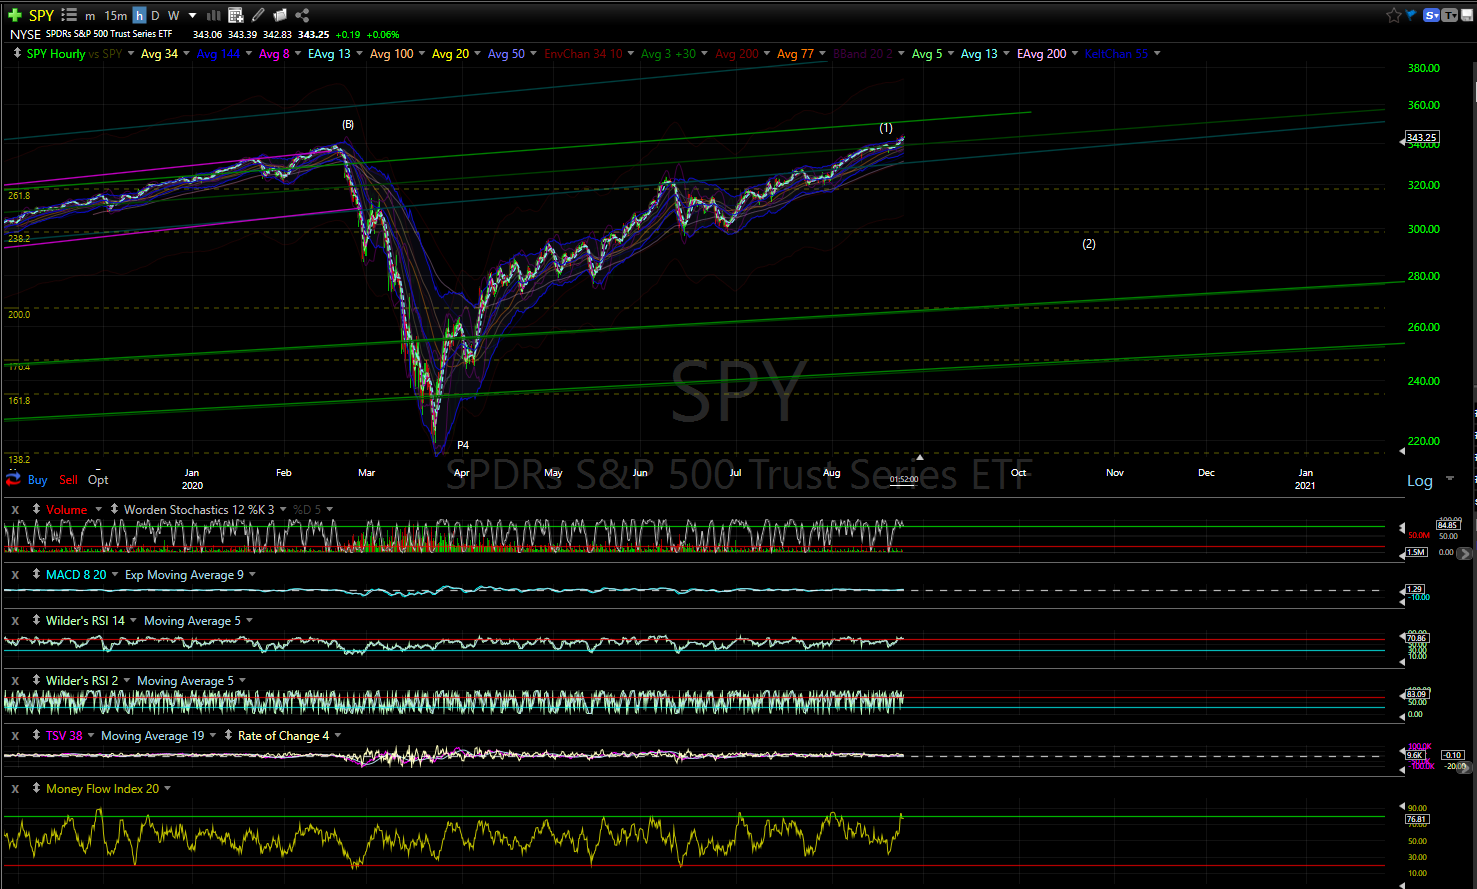Open the chart style bars icon

pos(213,15)
